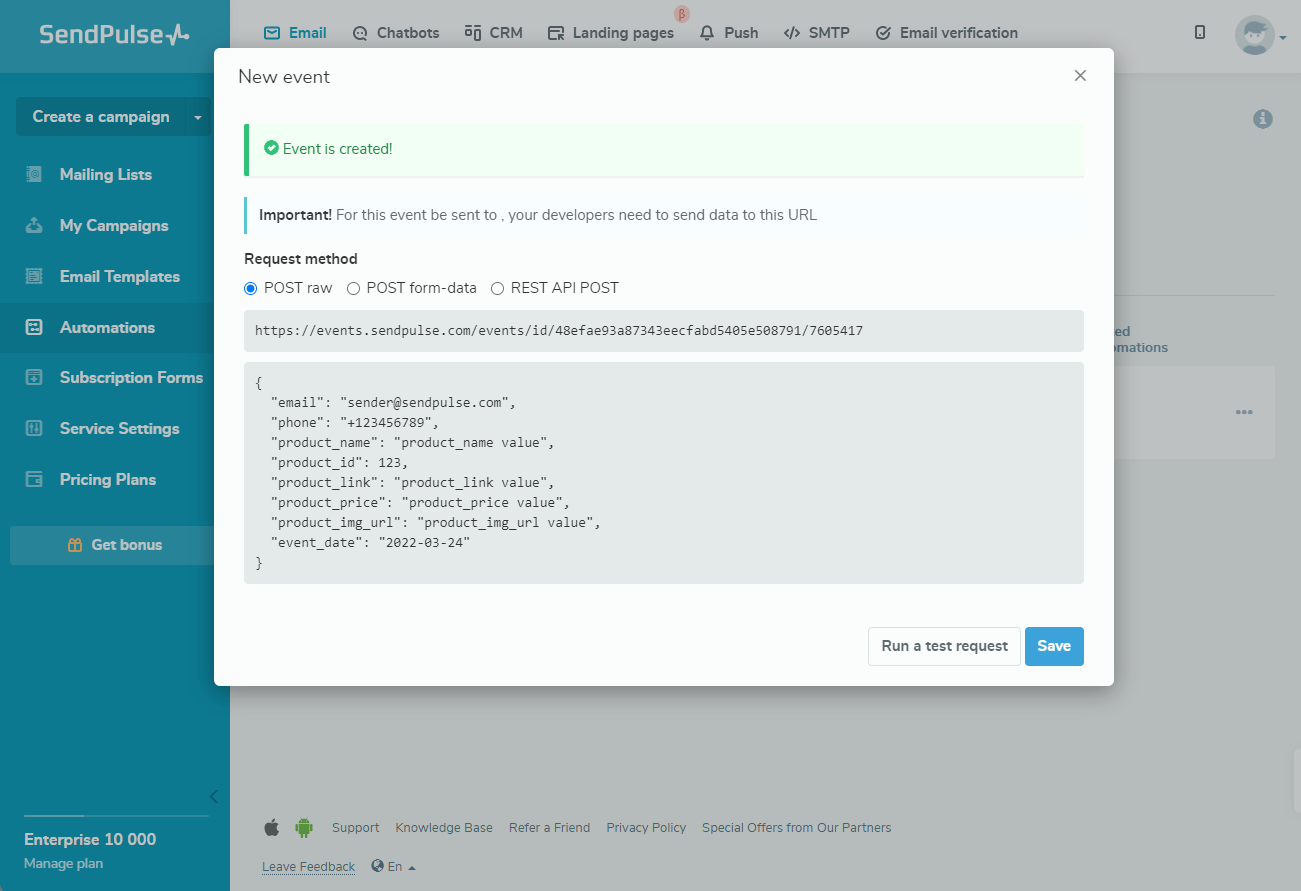Open the Privacy Policy link
The image size is (1301, 891).
point(647,828)
